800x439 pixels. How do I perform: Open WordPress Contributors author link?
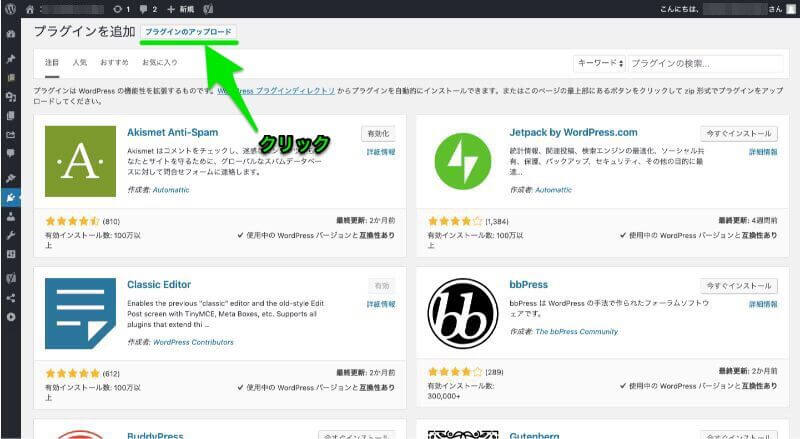[193, 342]
